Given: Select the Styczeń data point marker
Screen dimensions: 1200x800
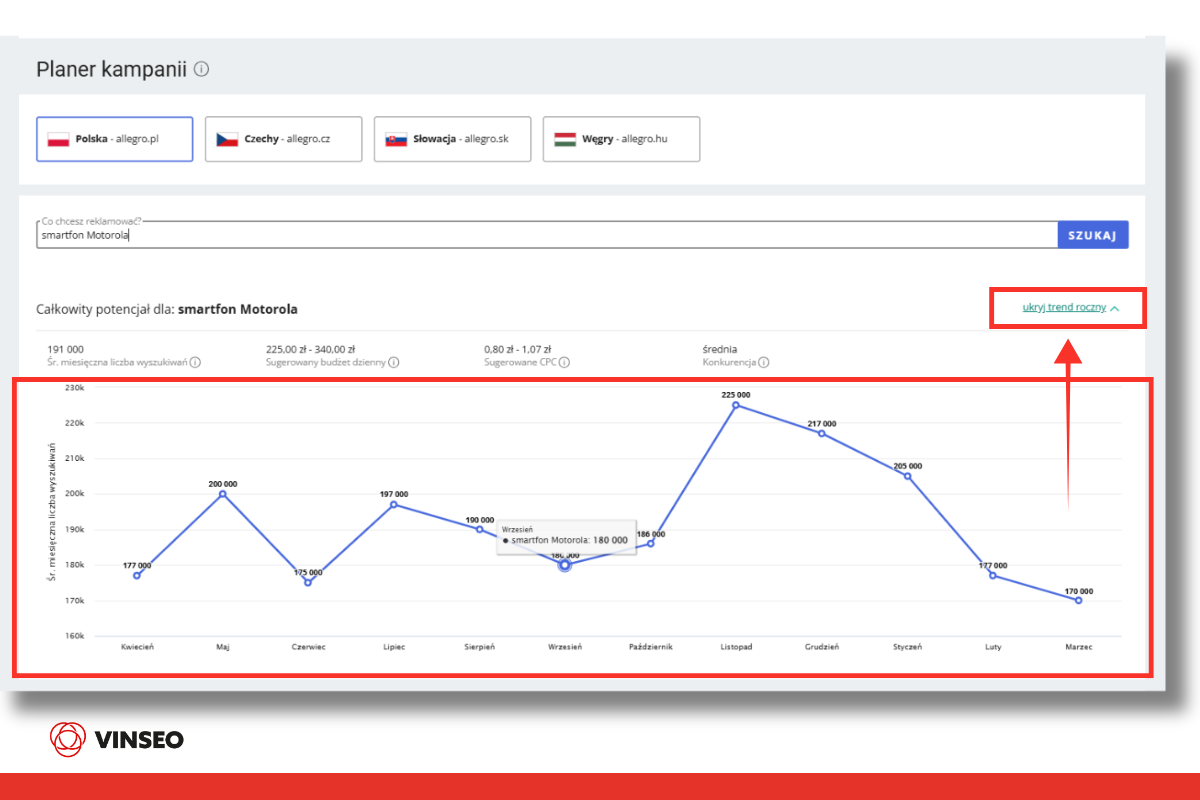Looking at the screenshot, I should point(908,476).
